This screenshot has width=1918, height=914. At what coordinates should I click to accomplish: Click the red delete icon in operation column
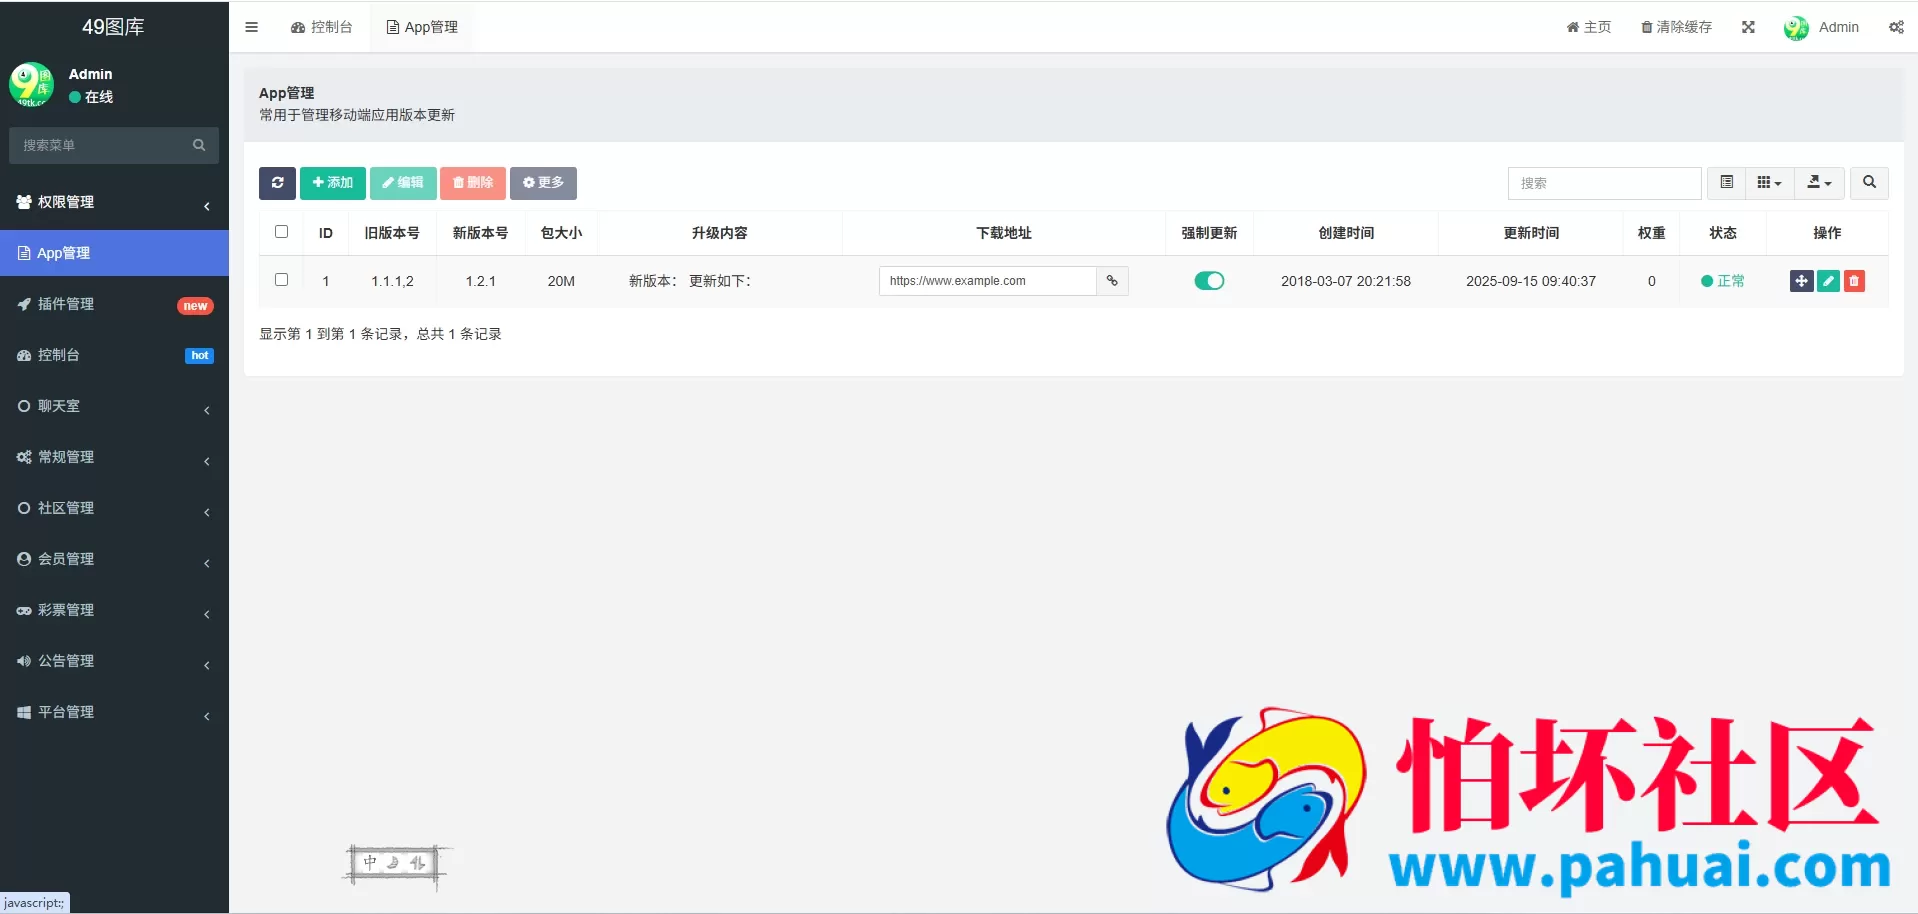coord(1855,281)
